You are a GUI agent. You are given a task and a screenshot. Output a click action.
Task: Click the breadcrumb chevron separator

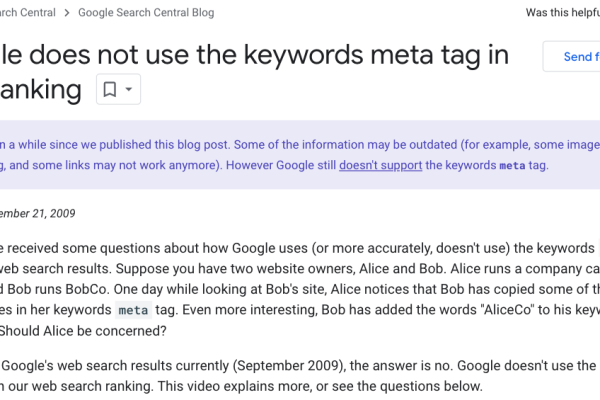pyautogui.click(x=67, y=13)
